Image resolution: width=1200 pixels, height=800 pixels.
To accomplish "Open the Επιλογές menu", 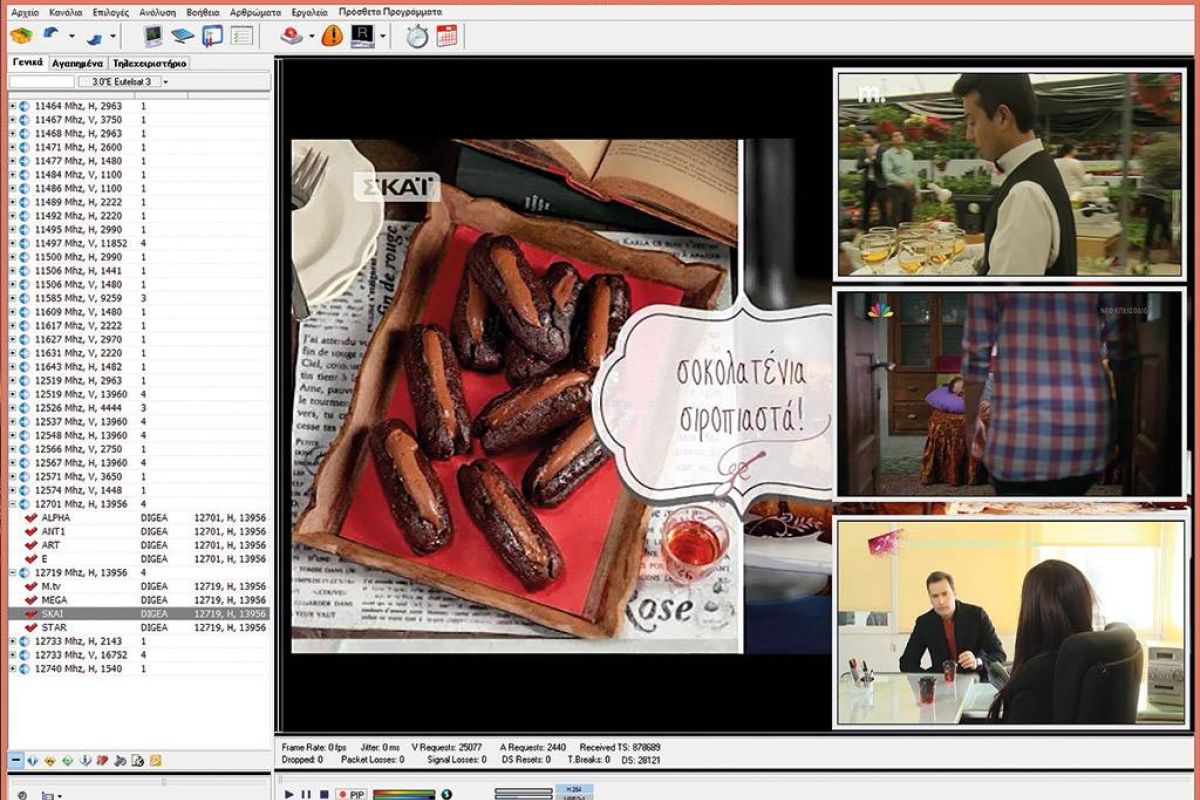I will coord(110,12).
